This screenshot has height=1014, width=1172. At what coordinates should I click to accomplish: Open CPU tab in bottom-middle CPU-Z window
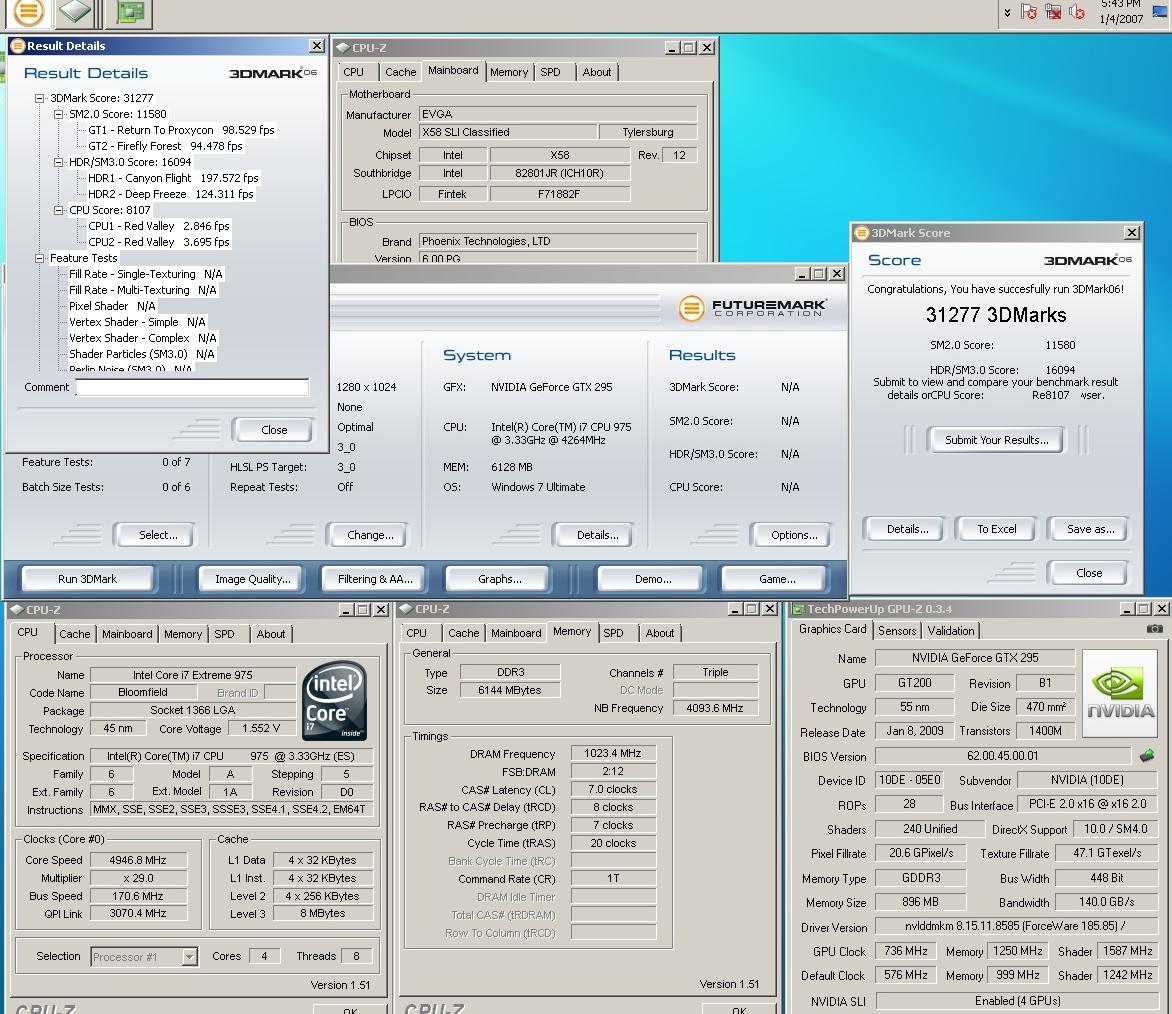click(416, 633)
